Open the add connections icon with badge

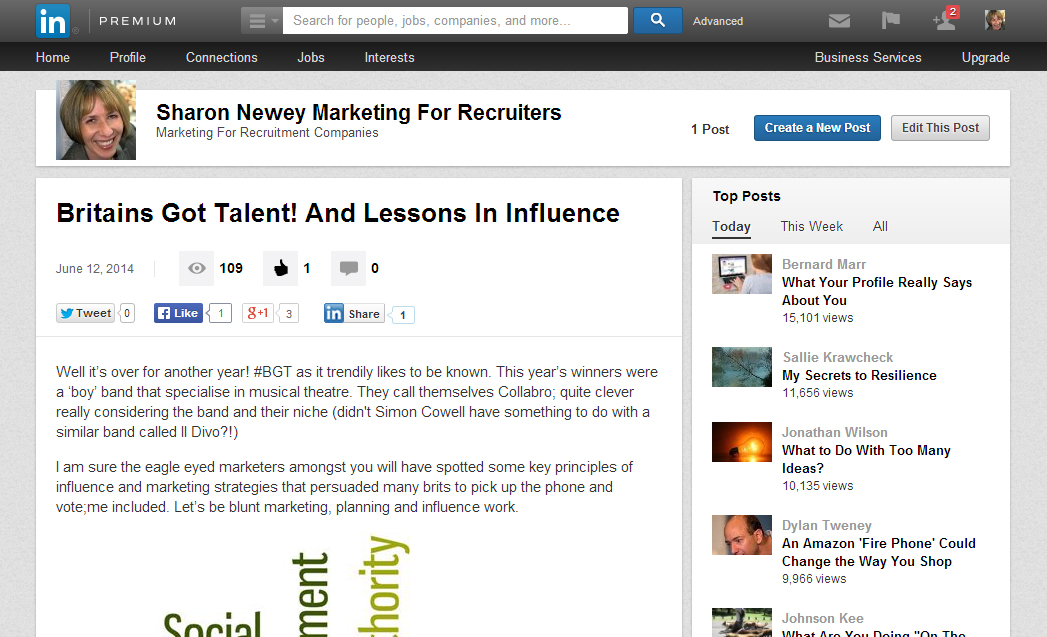(945, 19)
